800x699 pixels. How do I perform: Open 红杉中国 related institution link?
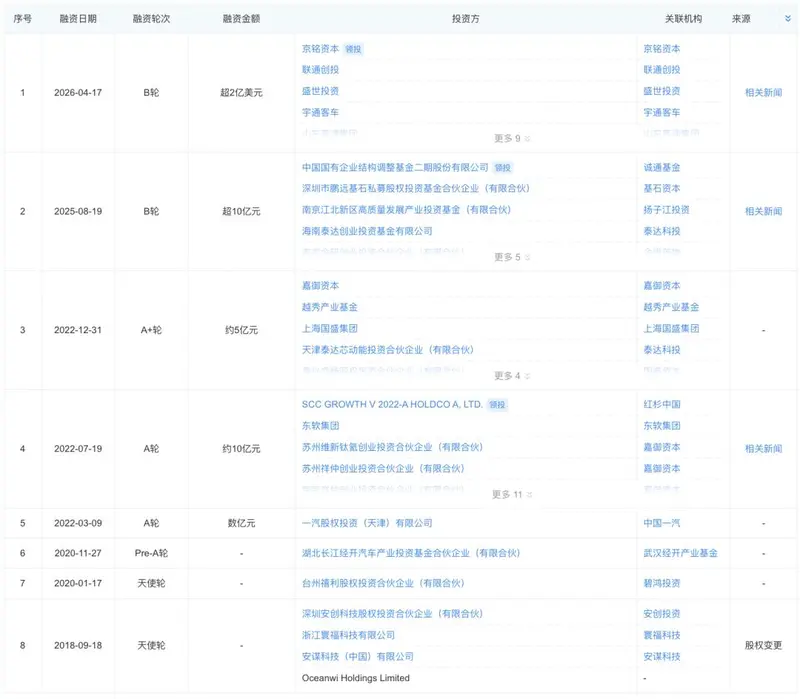(662, 404)
